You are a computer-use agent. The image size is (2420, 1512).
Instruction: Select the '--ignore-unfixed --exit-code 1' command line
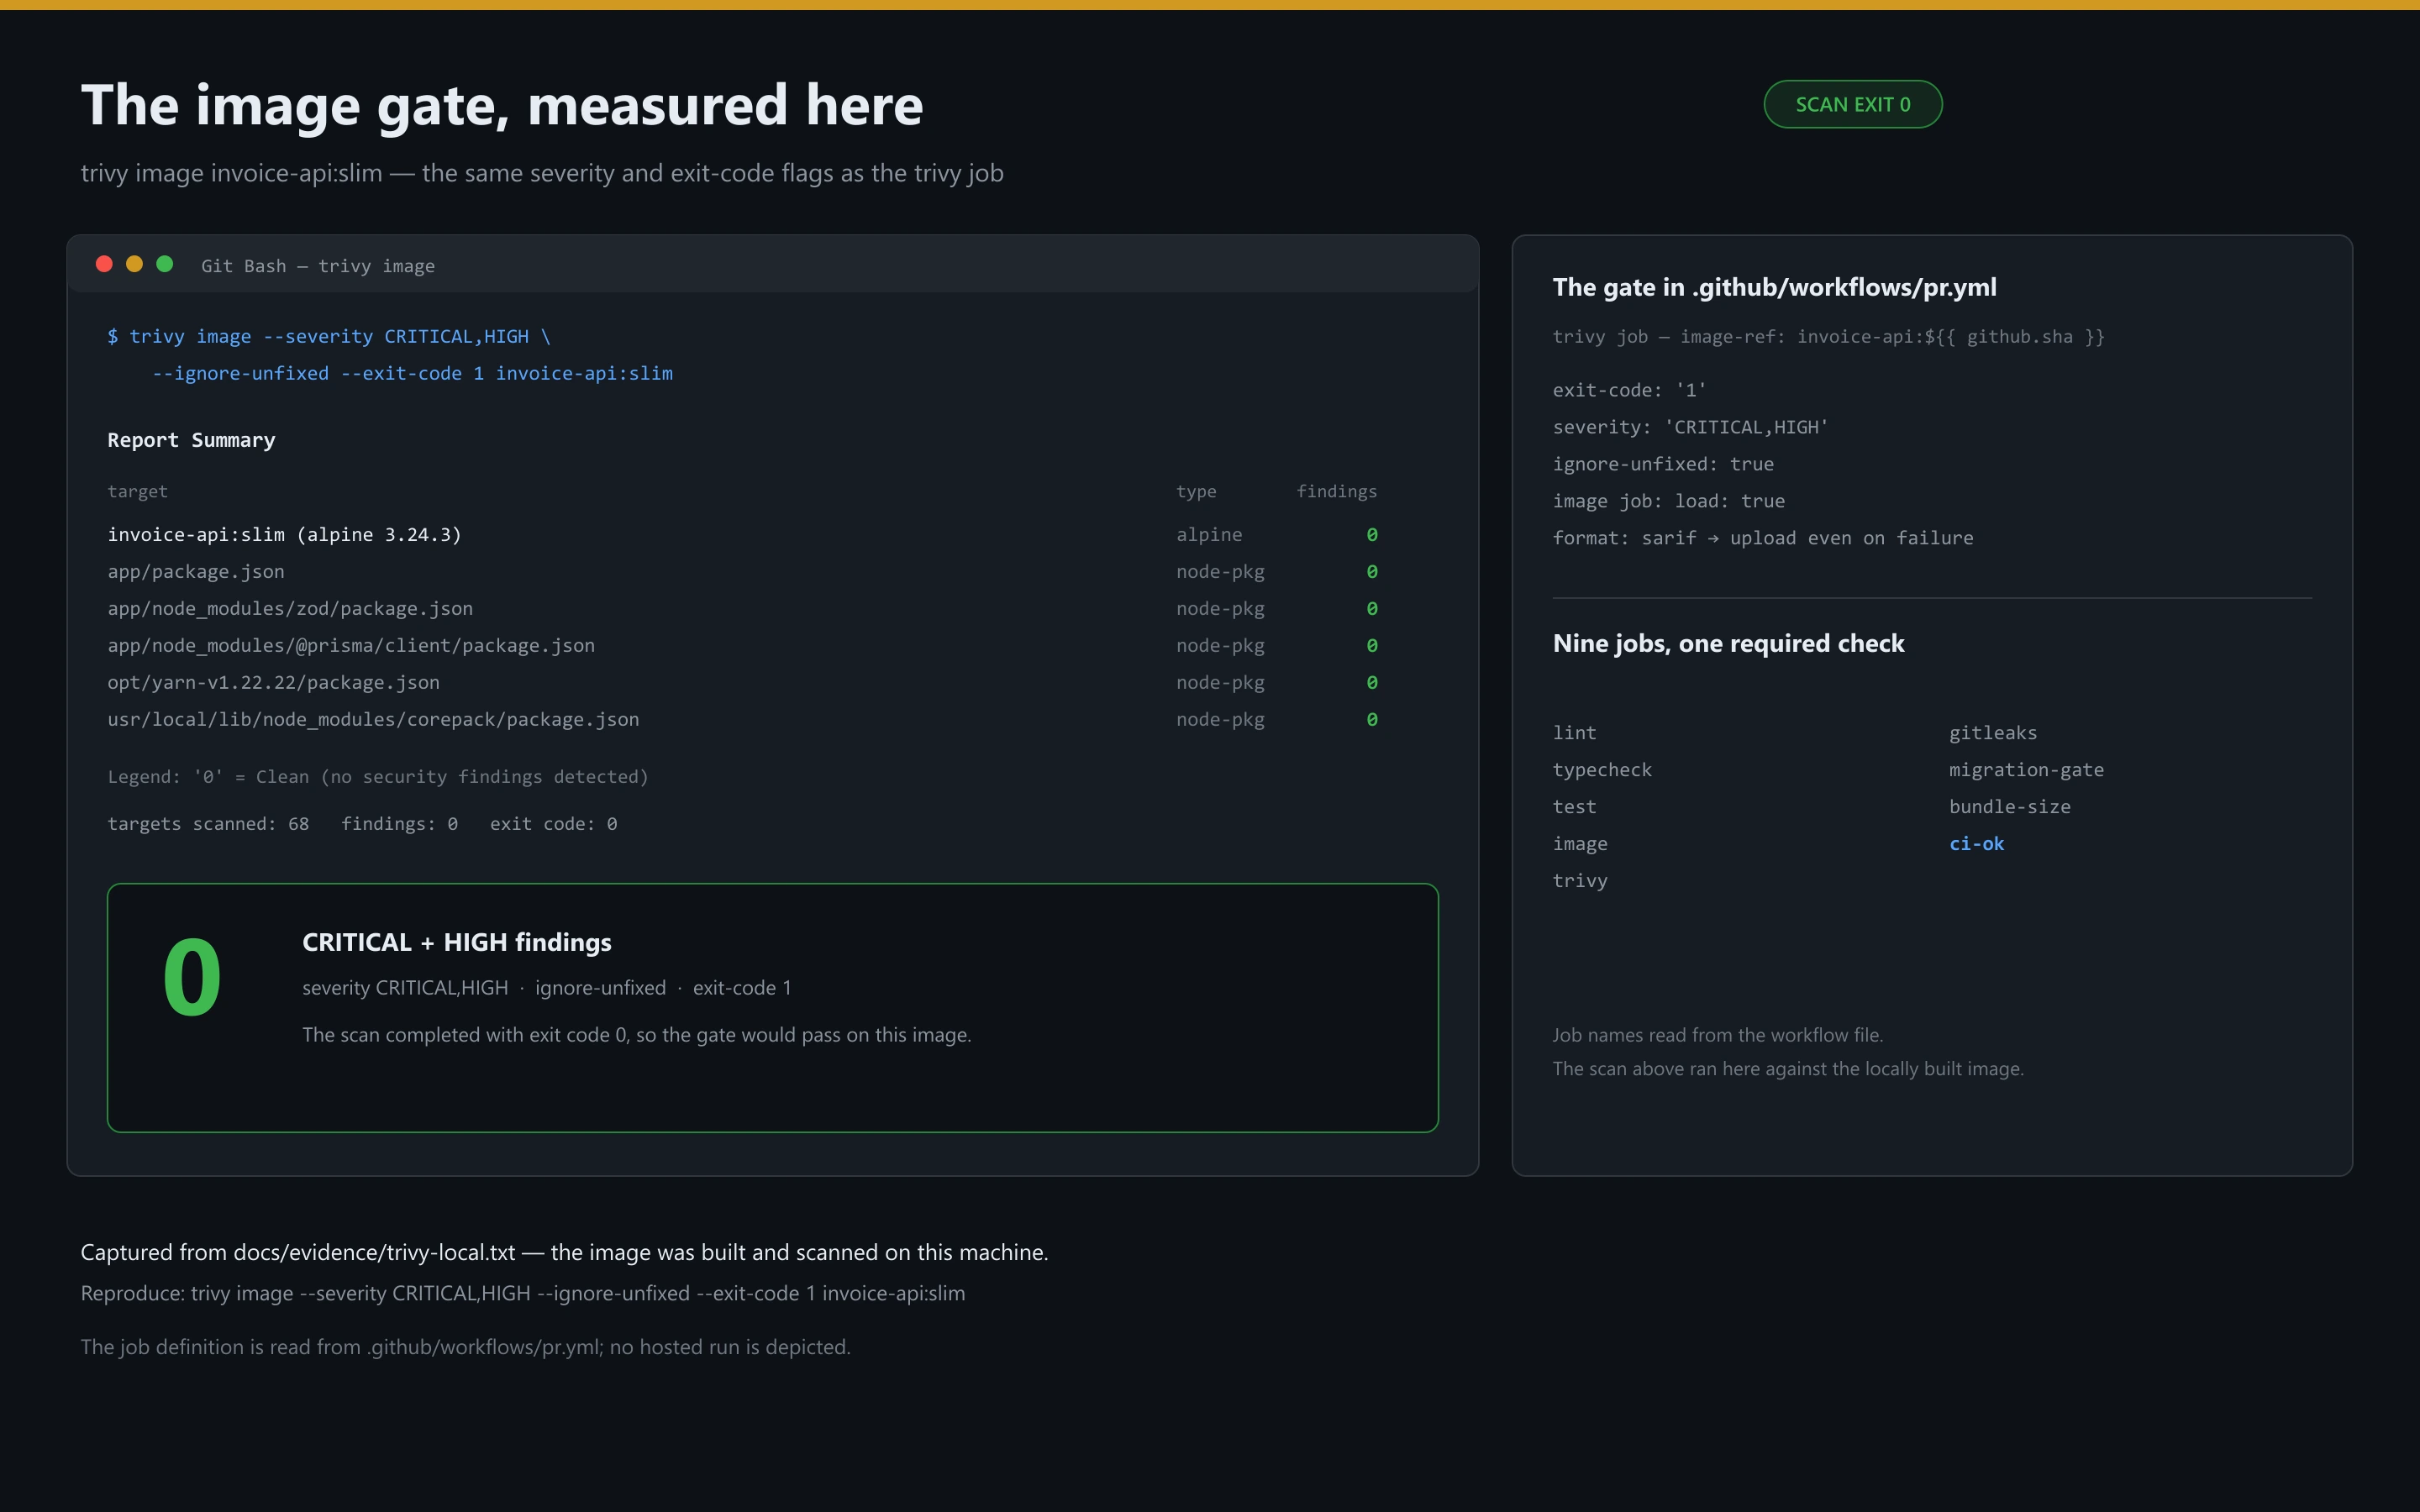pyautogui.click(x=412, y=373)
